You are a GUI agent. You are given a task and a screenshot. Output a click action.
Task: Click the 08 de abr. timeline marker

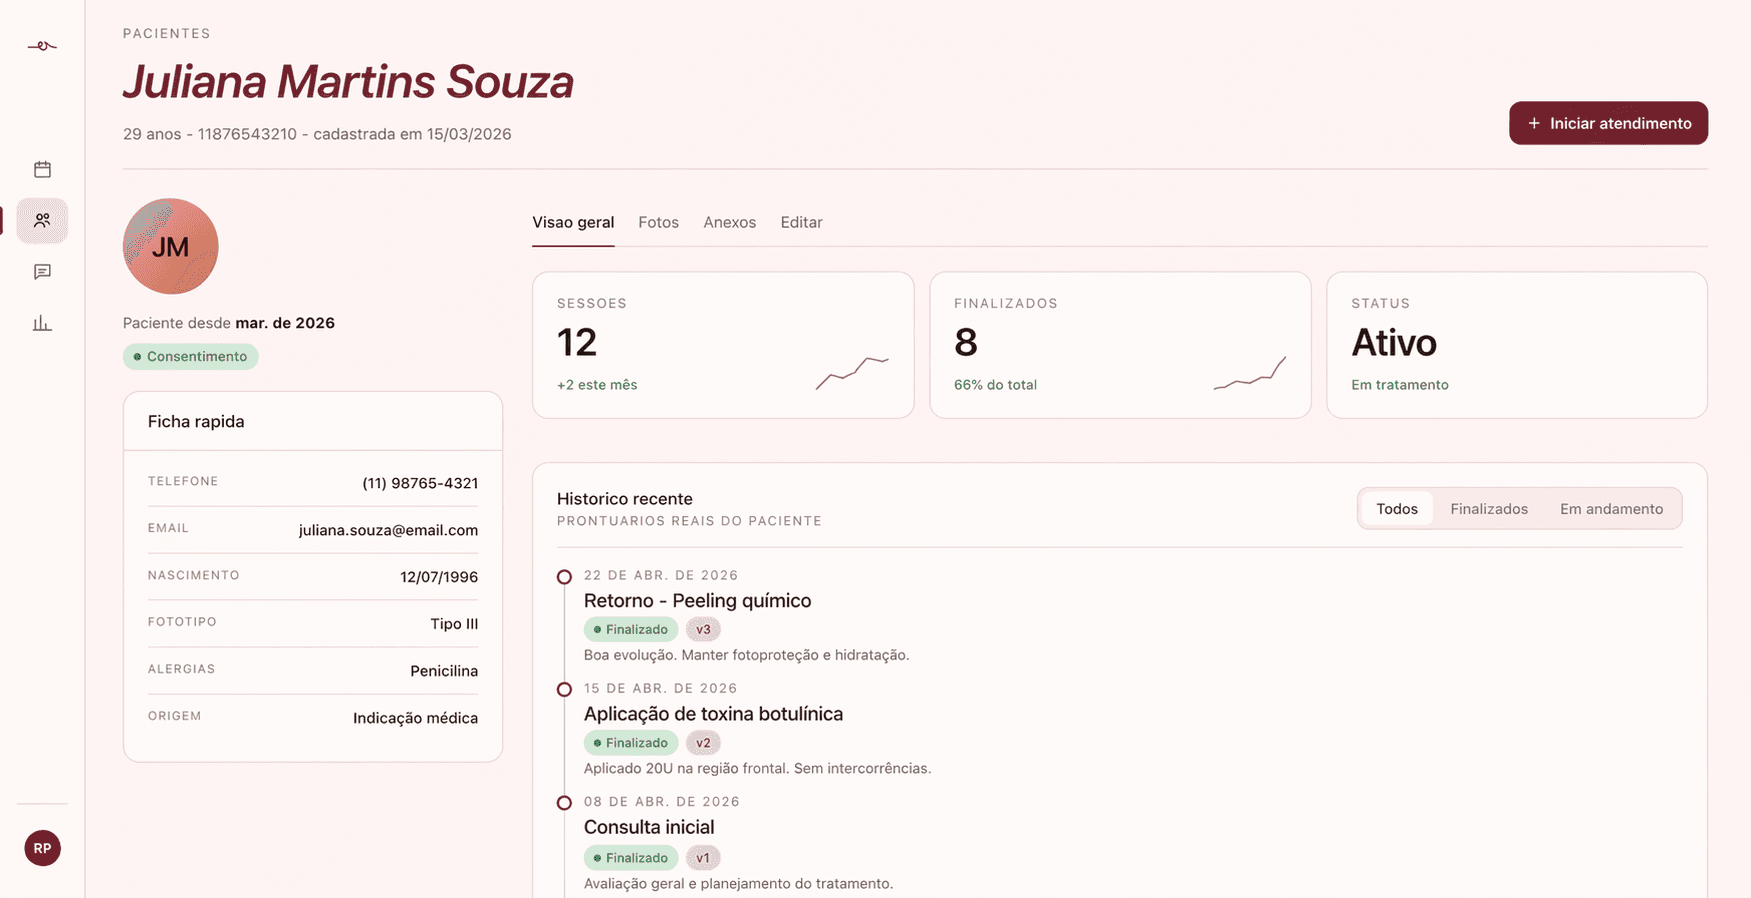[564, 803]
